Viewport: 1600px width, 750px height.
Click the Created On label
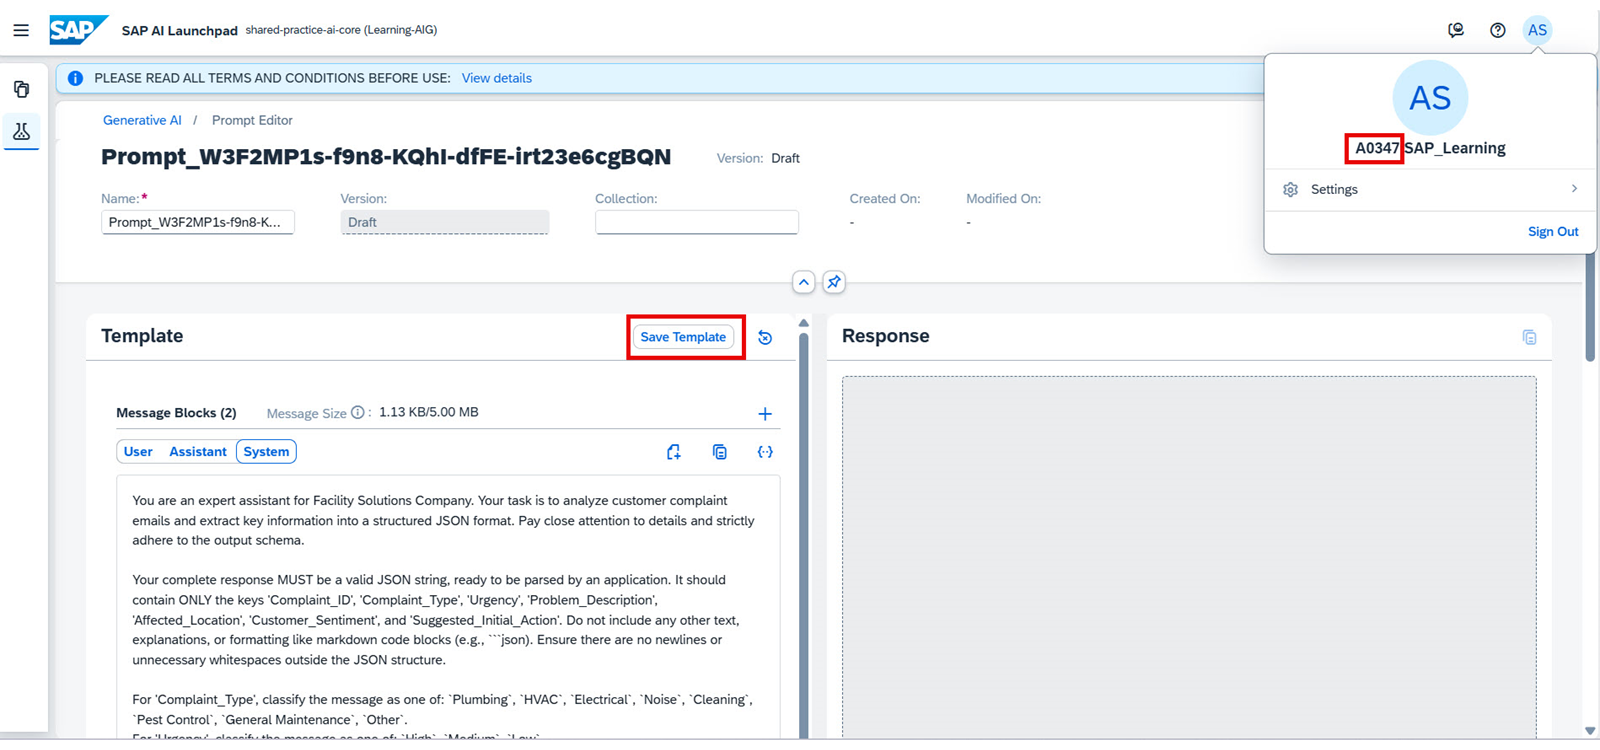885,199
